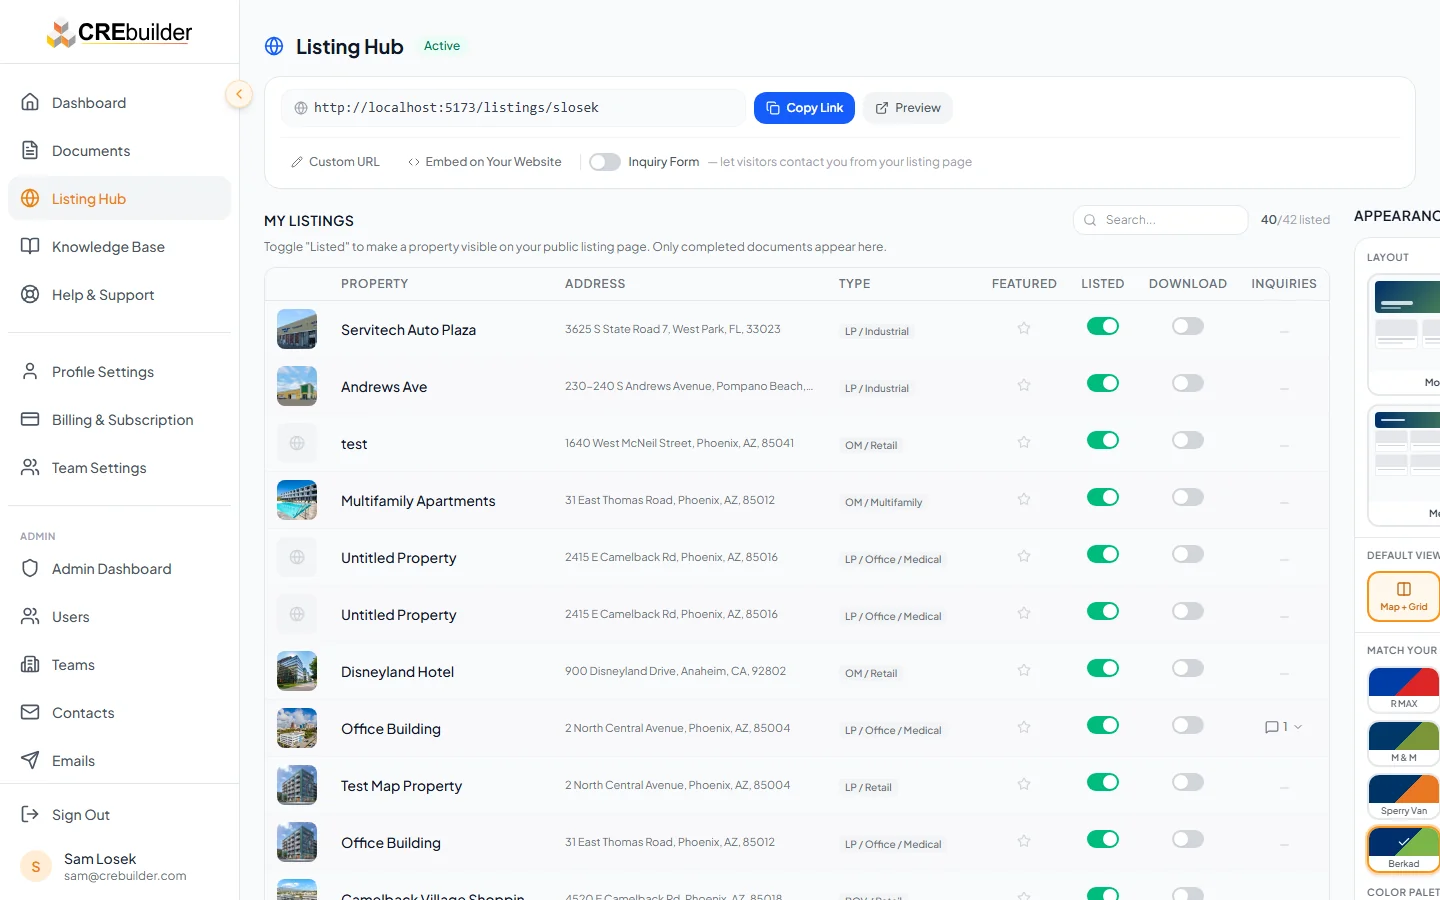The width and height of the screenshot is (1440, 900).
Task: Expand inquiries for Office Building
Action: (1283, 727)
